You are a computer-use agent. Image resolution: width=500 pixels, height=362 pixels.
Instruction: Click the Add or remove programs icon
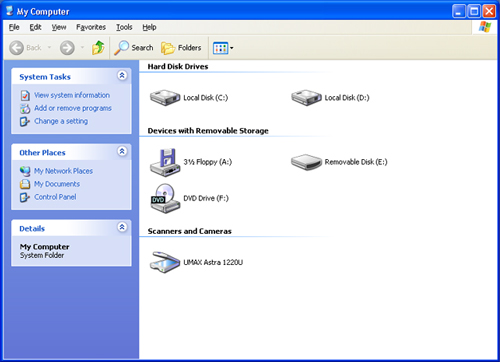pos(25,108)
